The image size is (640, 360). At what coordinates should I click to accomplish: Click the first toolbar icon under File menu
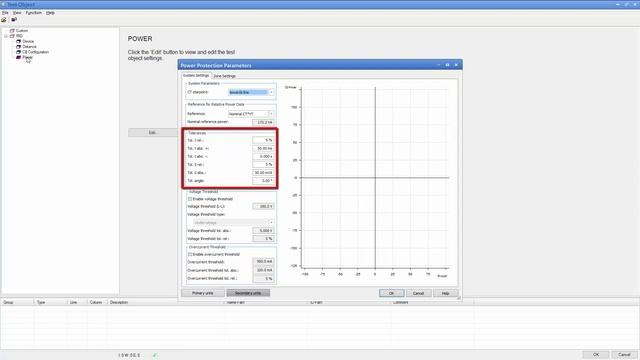(x=4, y=20)
